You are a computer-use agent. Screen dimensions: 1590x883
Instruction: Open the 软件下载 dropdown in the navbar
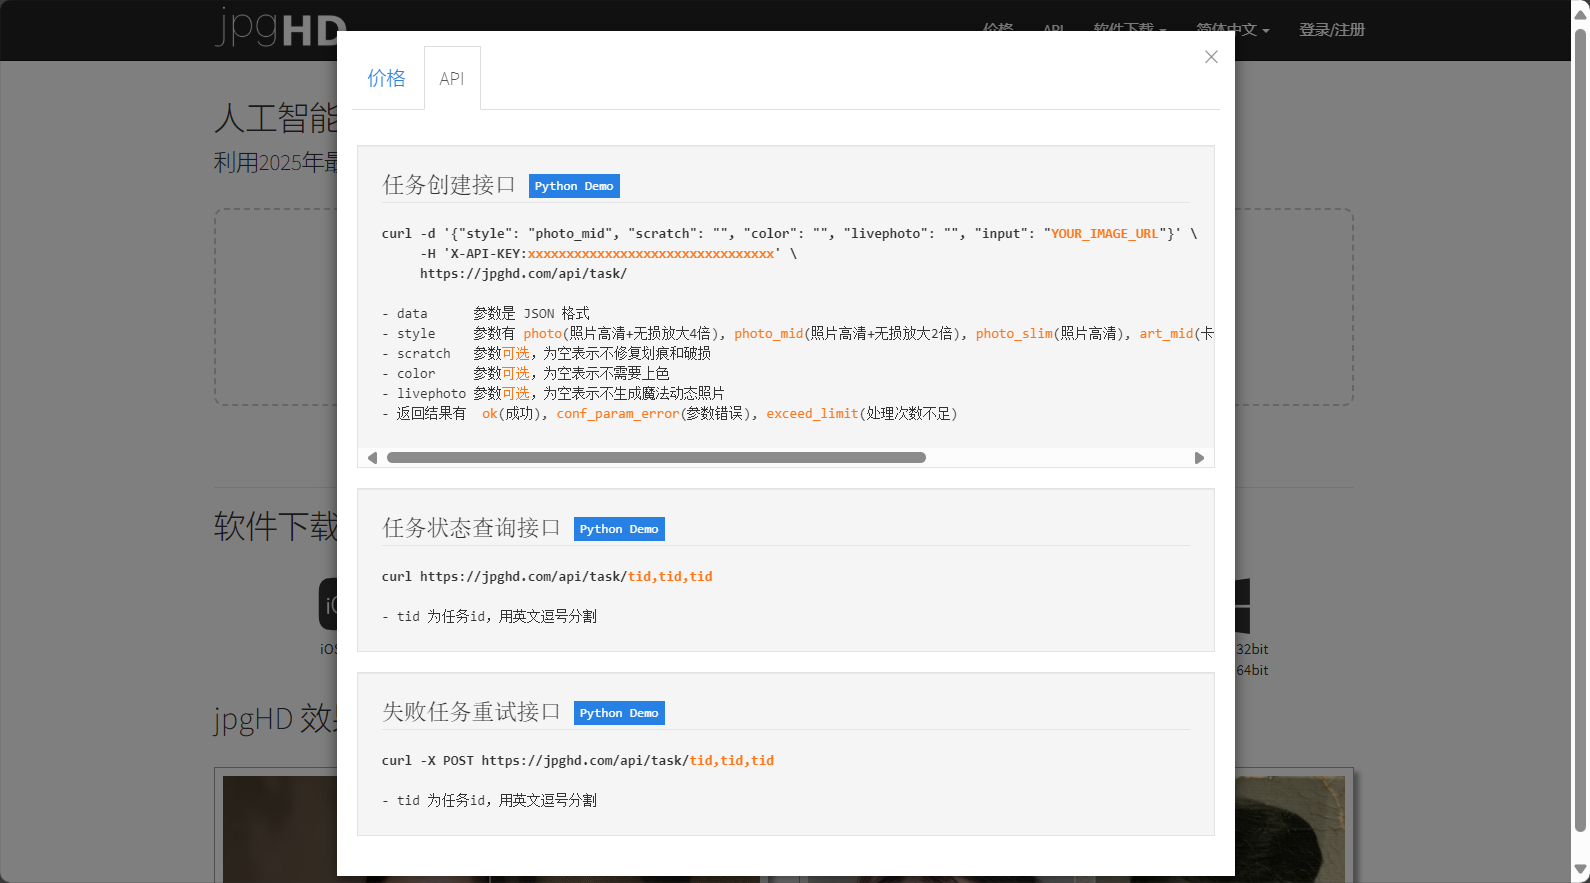pos(1130,30)
